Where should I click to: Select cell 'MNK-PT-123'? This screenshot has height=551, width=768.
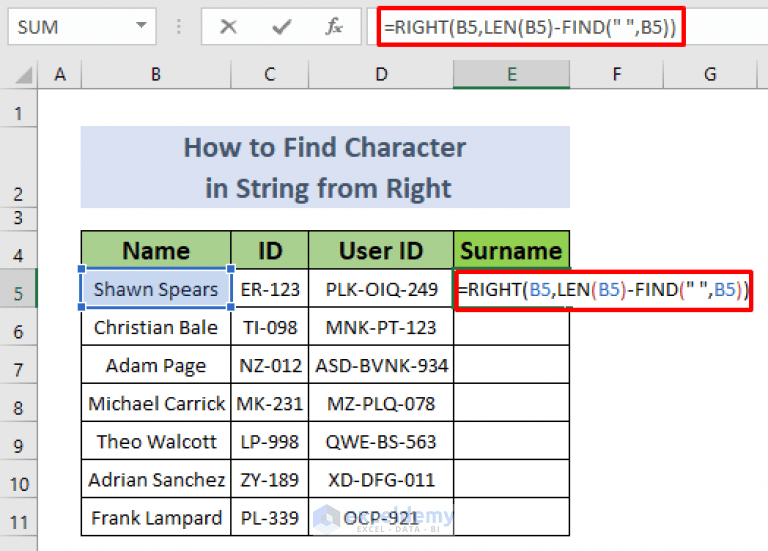(x=381, y=326)
